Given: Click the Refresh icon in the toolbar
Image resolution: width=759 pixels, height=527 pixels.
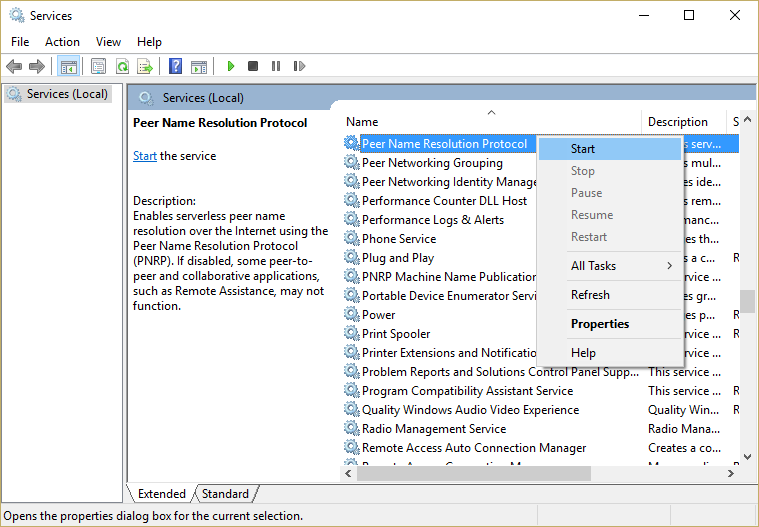Looking at the screenshot, I should [122, 67].
